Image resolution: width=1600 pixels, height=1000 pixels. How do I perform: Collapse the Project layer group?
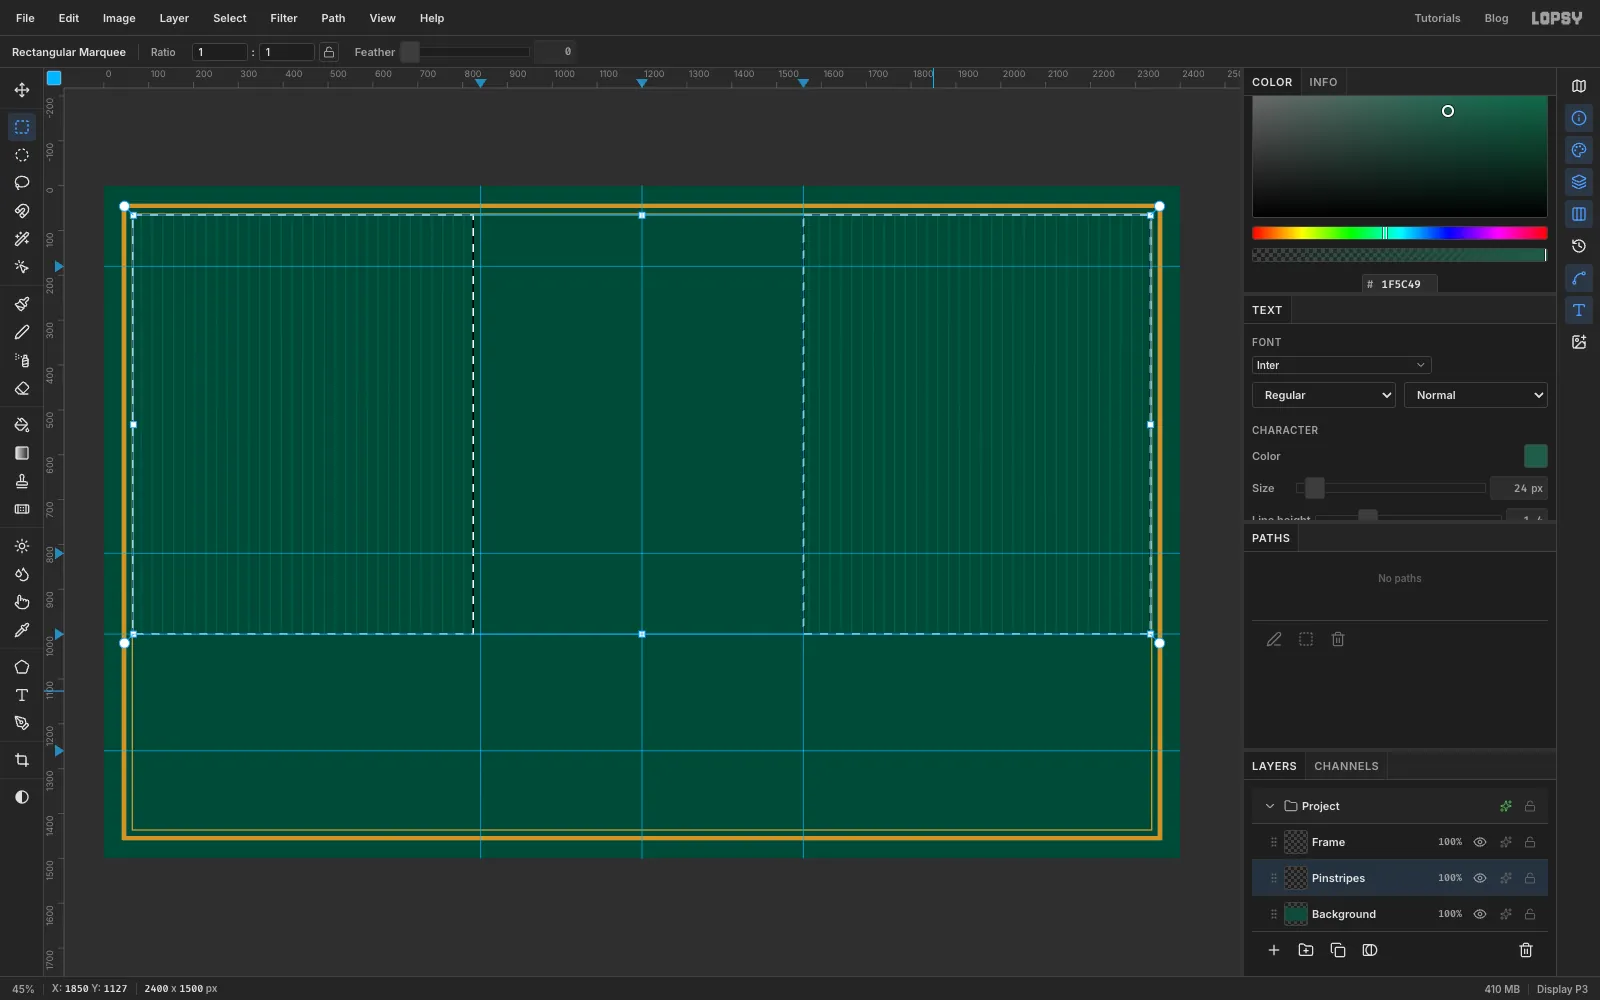(x=1270, y=806)
